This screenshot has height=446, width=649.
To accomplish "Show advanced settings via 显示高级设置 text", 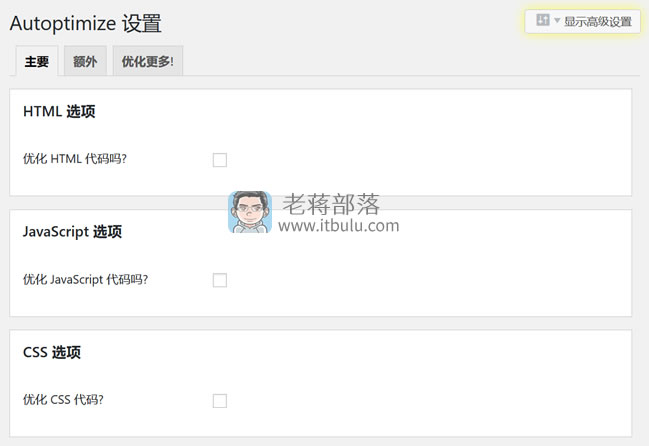I will pos(598,22).
